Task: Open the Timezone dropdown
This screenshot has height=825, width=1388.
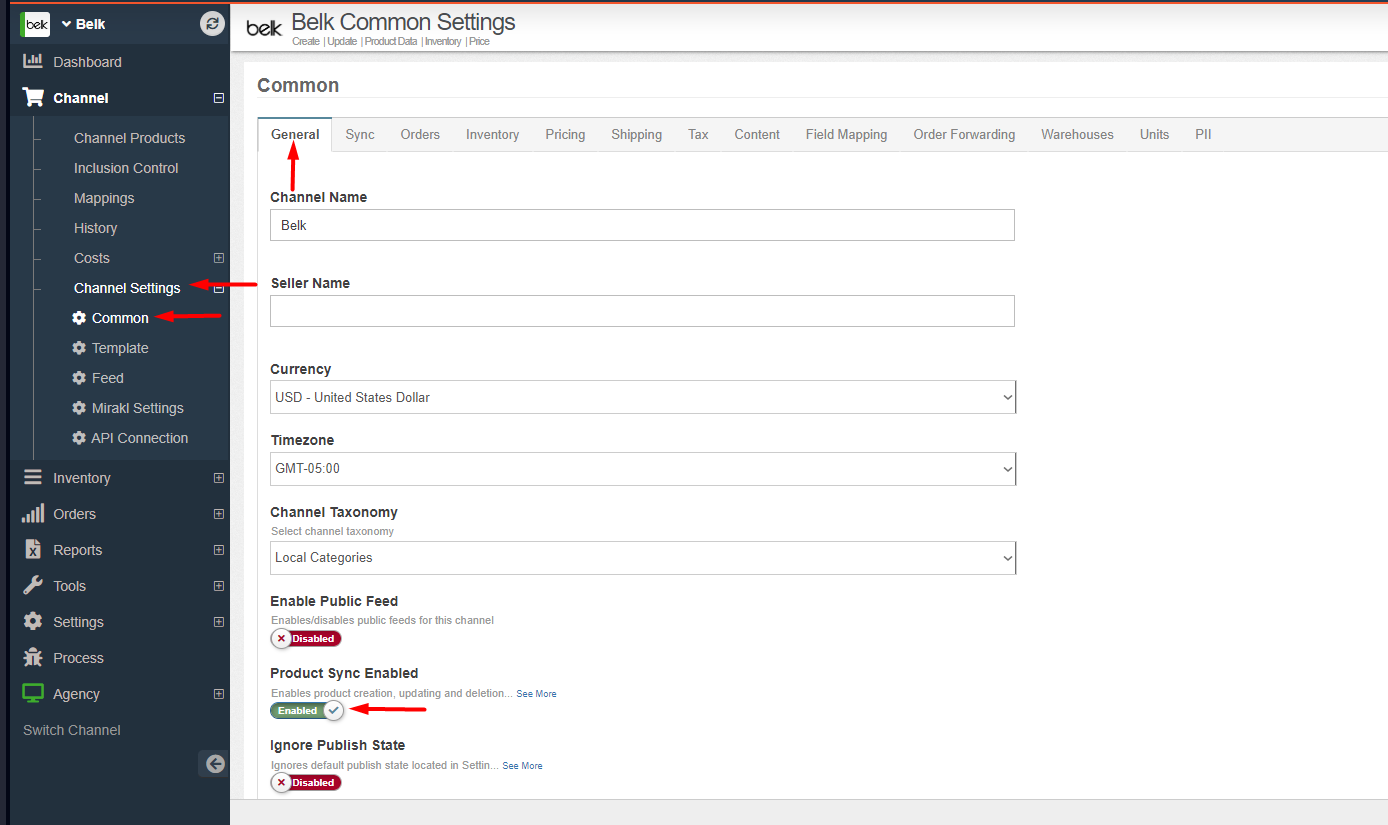Action: pyautogui.click(x=643, y=469)
